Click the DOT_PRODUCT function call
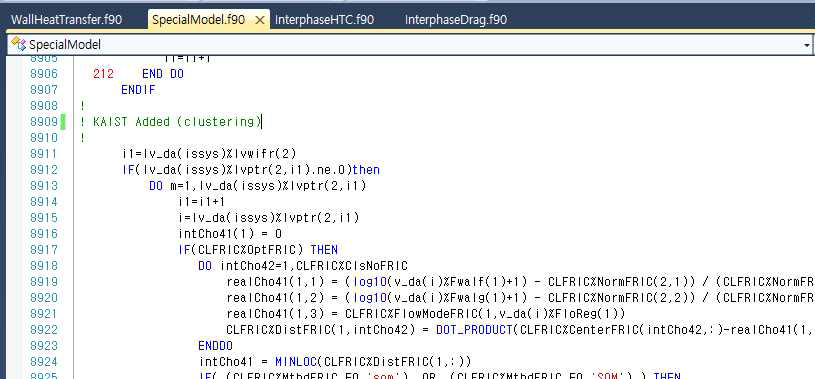Screen dimensions: 815x379 click(x=474, y=330)
